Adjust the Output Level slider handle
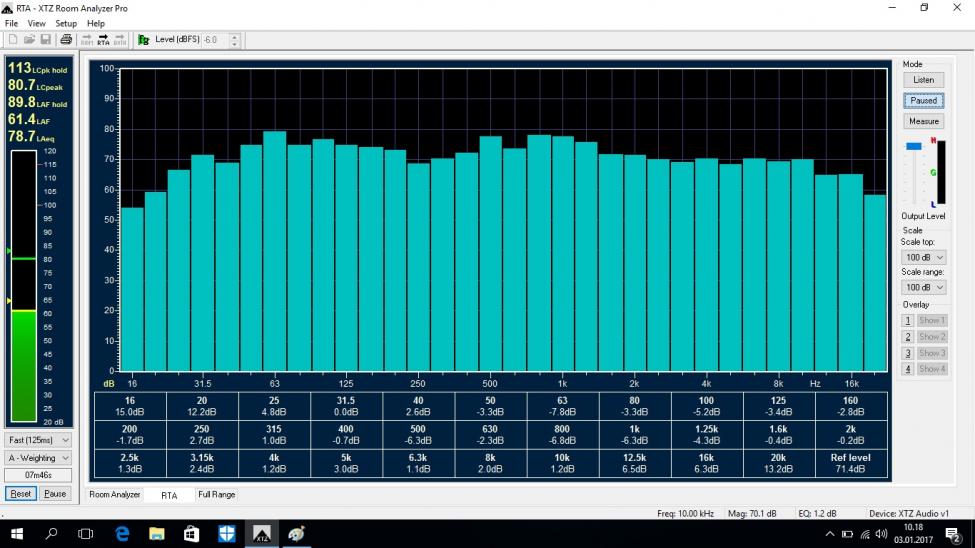This screenshot has height=548, width=975. click(913, 146)
